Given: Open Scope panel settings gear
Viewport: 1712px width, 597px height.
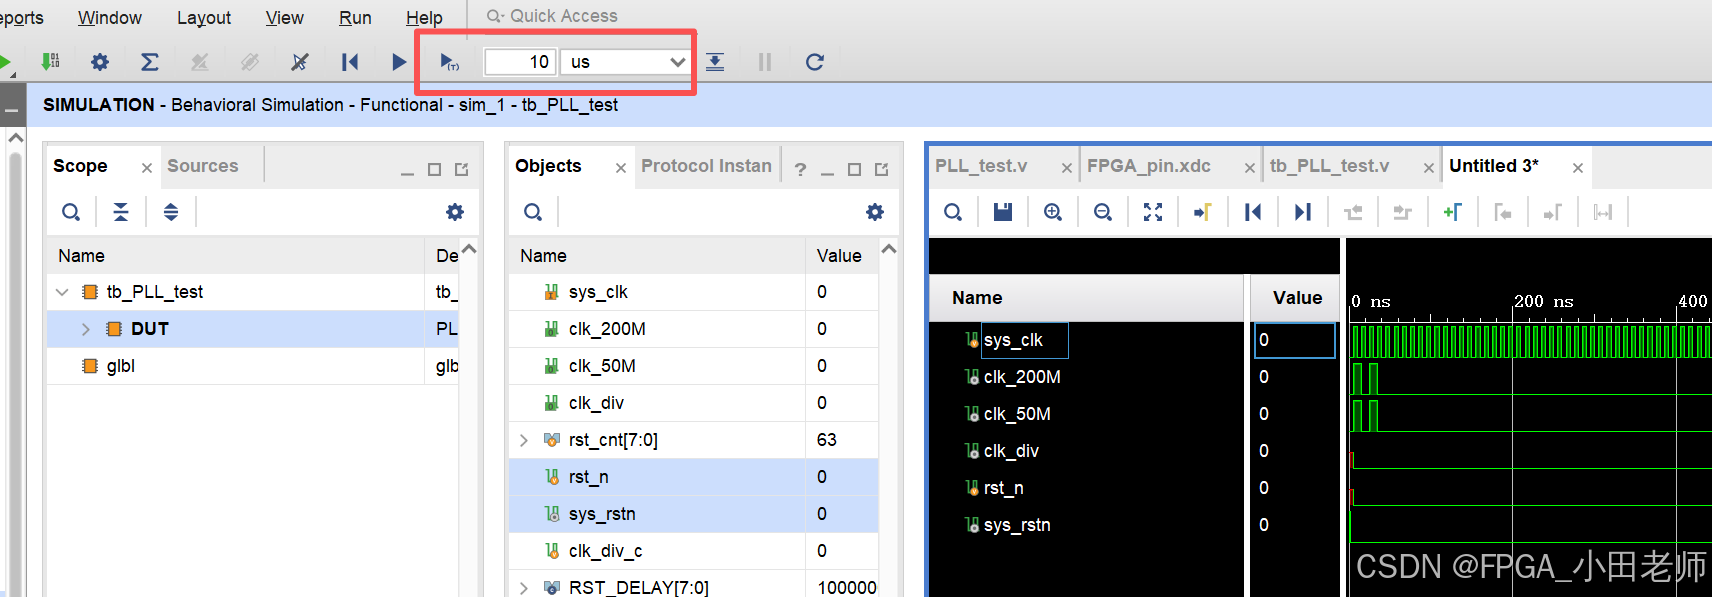Looking at the screenshot, I should (x=455, y=212).
